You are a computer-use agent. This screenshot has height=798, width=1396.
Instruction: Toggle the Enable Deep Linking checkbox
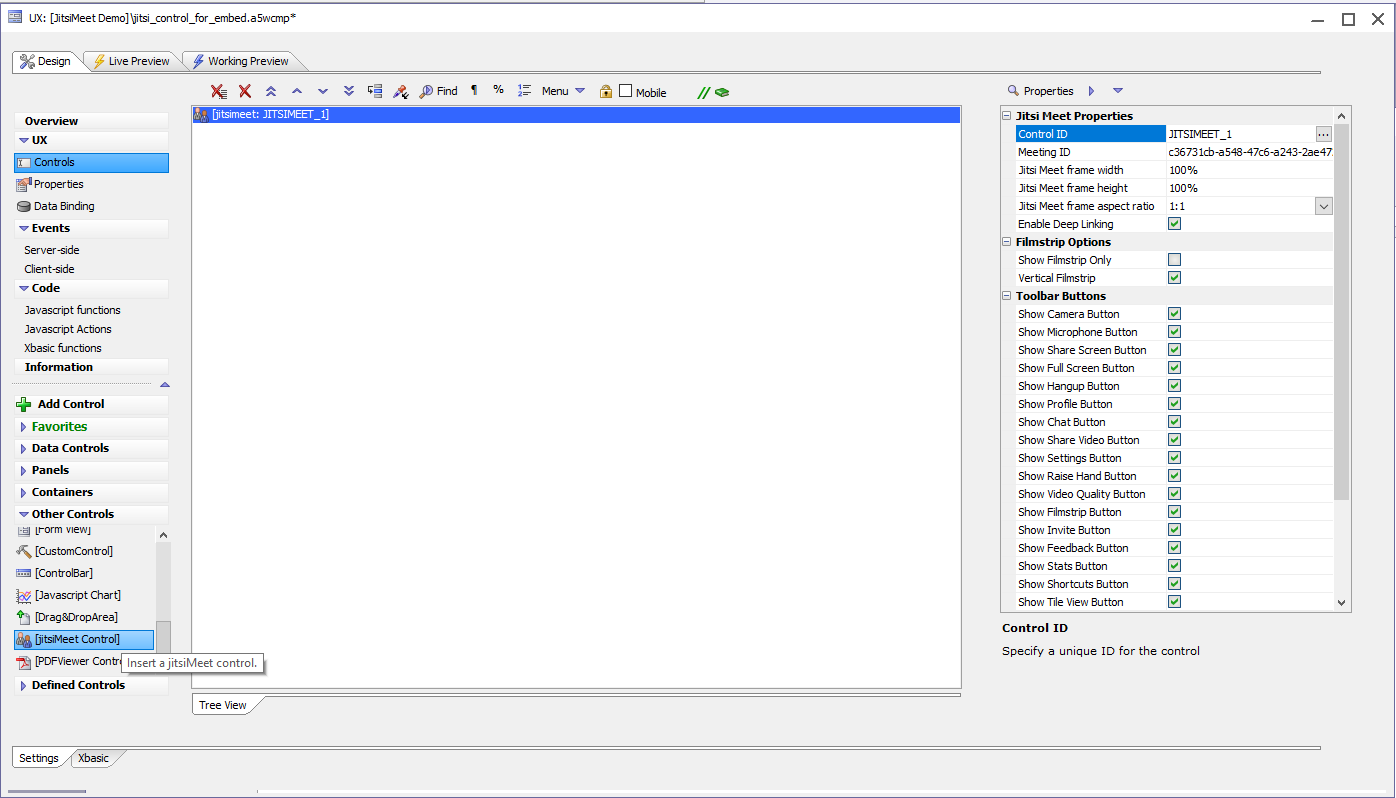tap(1174, 224)
